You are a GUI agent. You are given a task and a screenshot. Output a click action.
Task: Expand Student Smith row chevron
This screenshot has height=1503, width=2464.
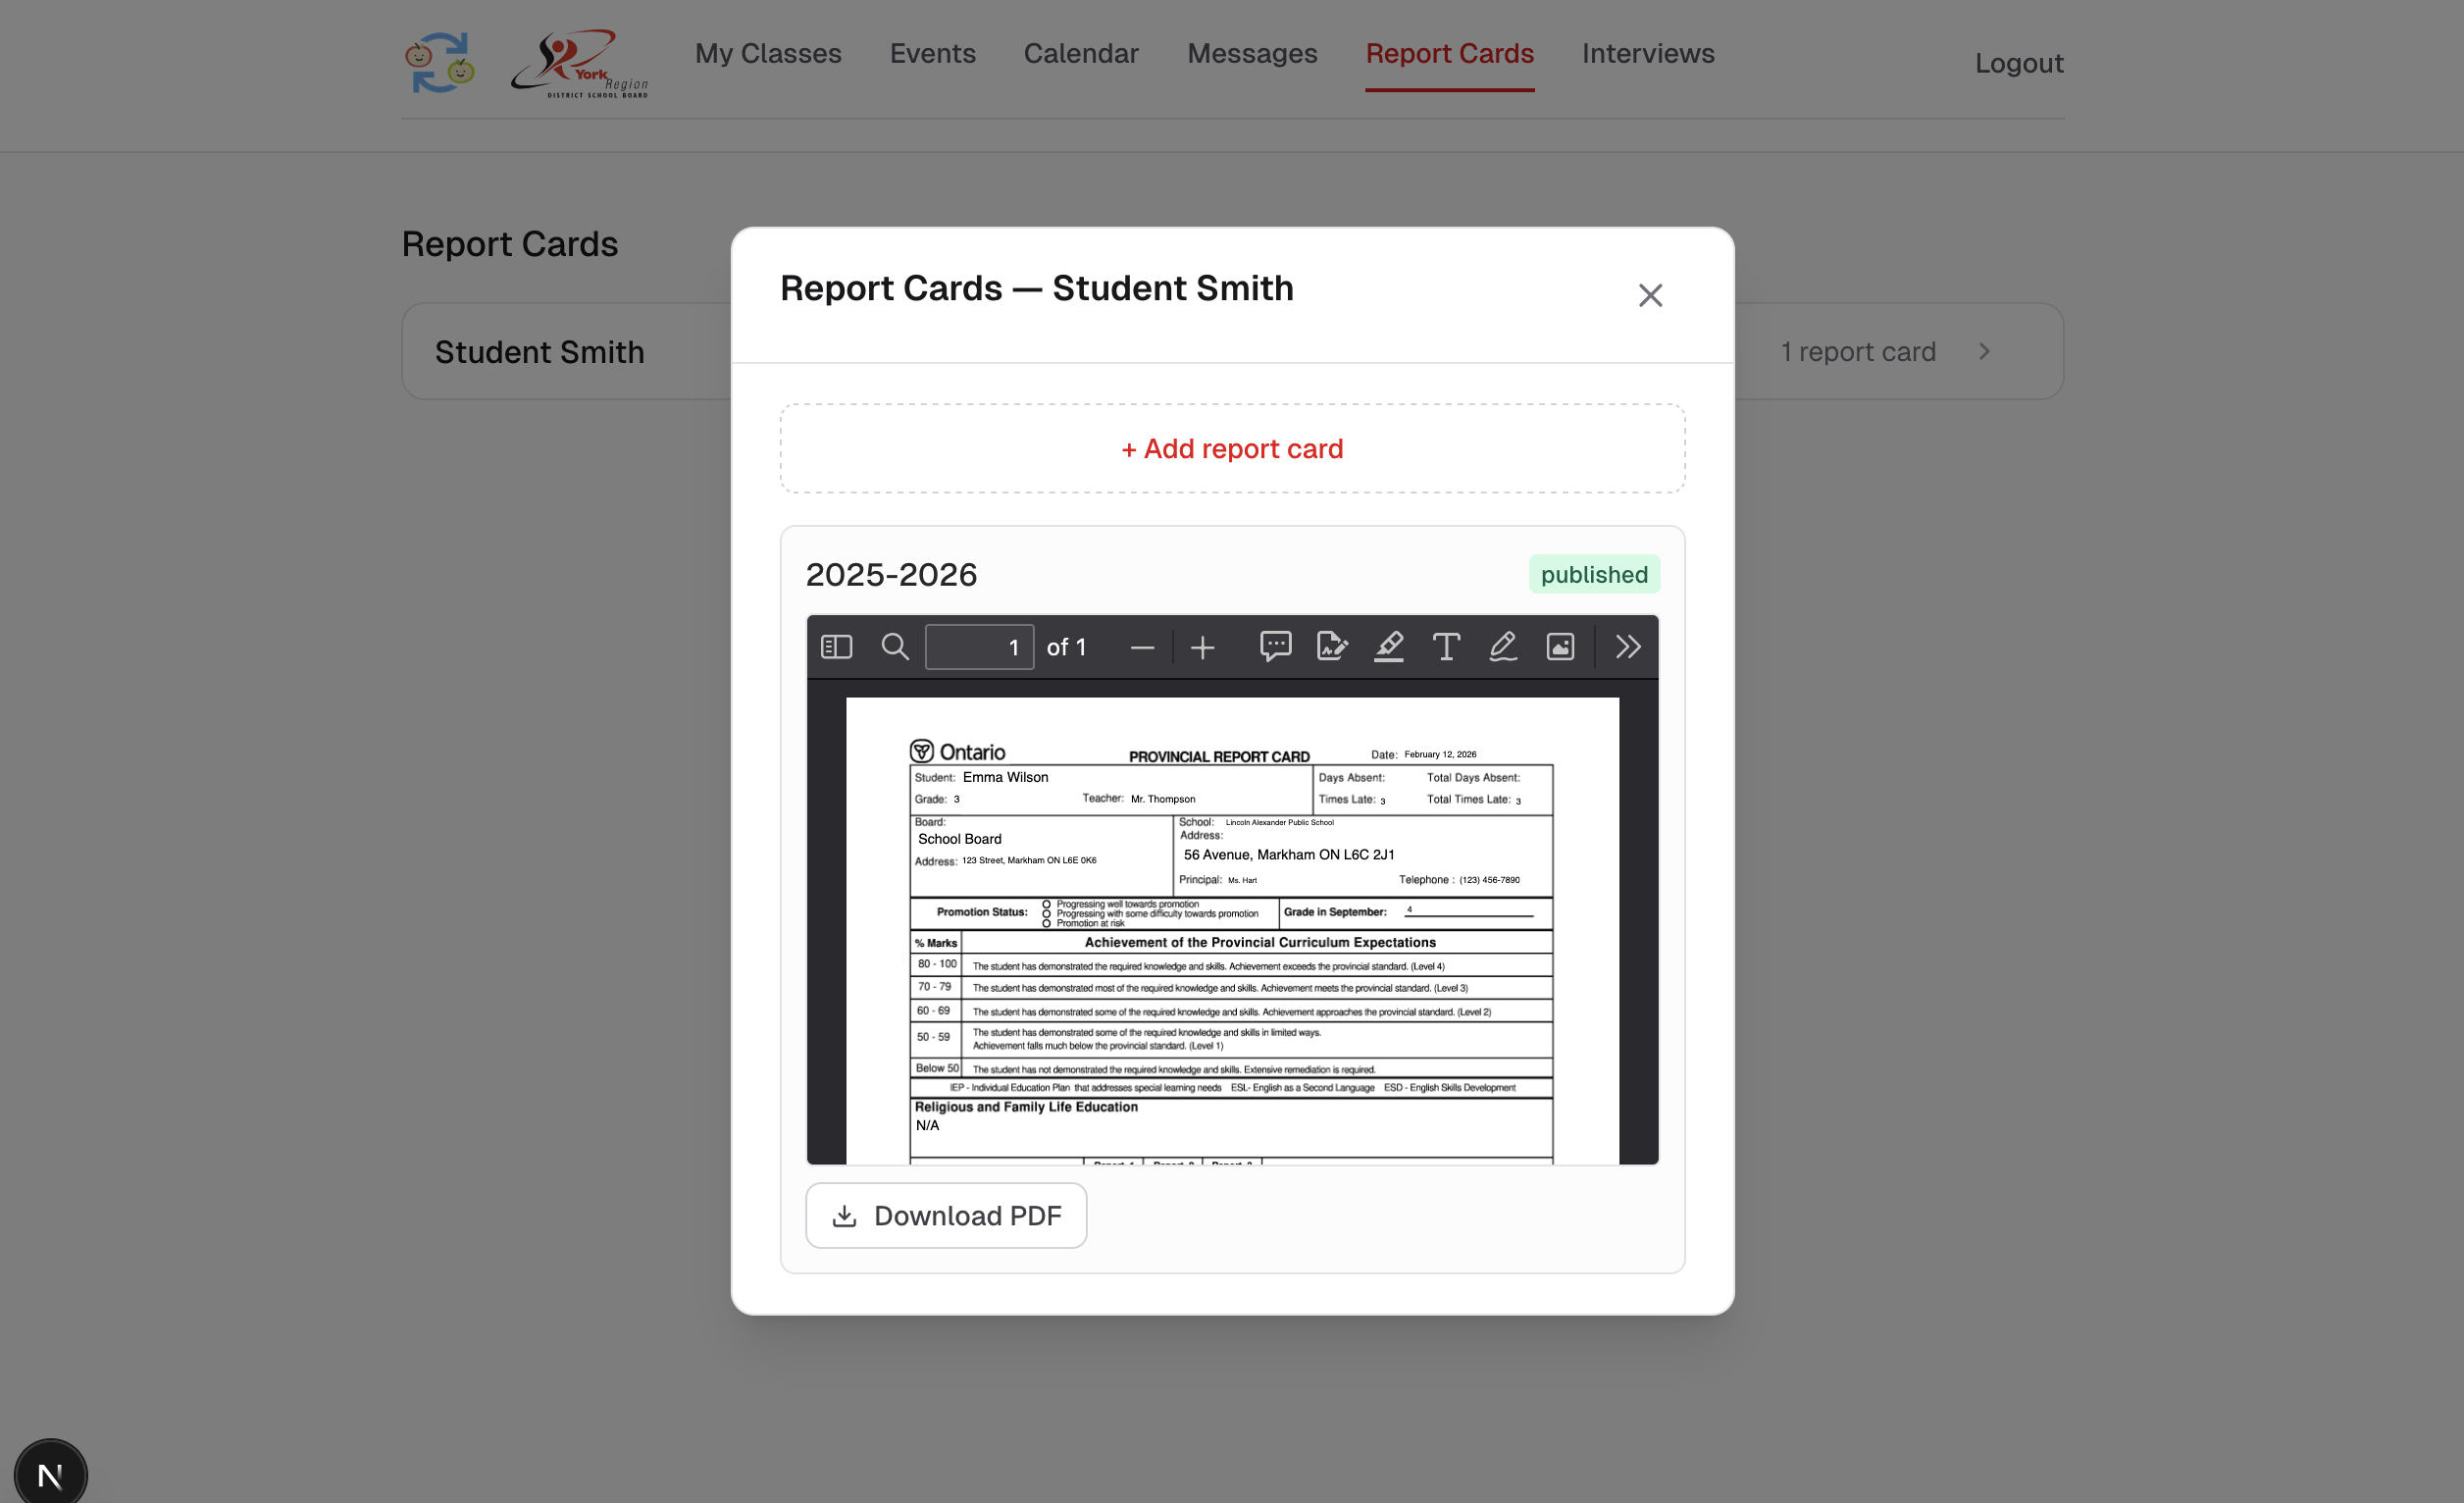(x=1984, y=352)
